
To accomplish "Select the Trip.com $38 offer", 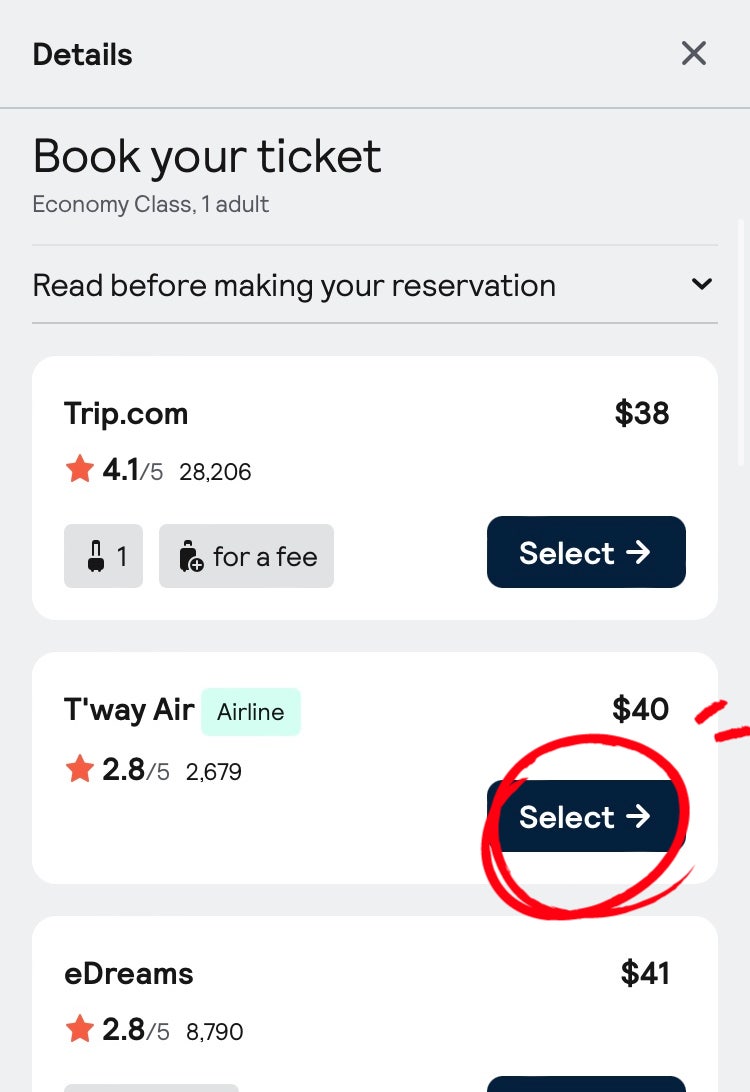I will click(x=586, y=552).
